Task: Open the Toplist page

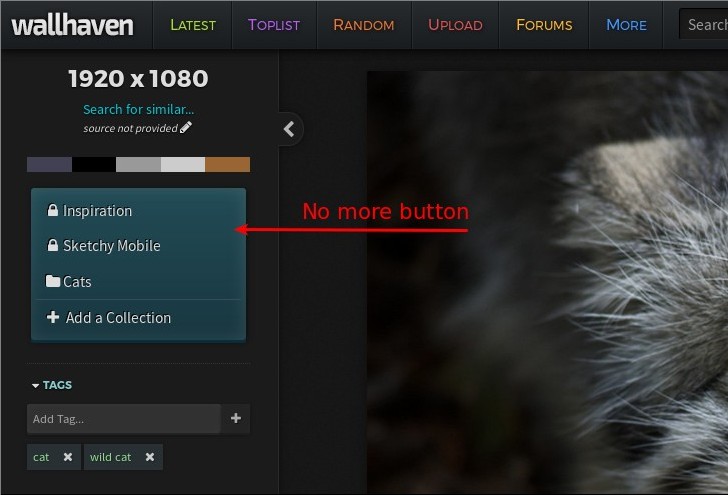Action: pyautogui.click(x=274, y=25)
